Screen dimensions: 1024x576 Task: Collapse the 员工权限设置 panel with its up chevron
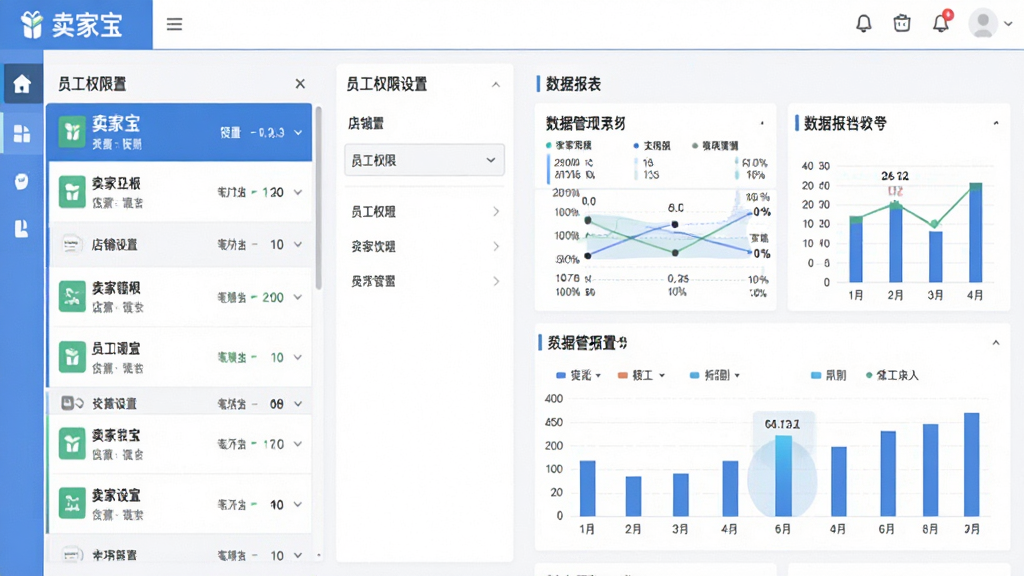point(496,84)
